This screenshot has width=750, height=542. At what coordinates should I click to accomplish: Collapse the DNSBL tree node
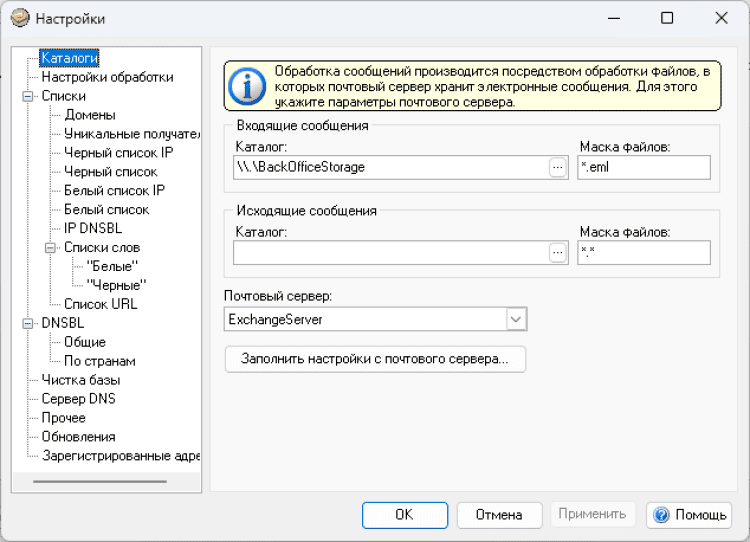27,323
